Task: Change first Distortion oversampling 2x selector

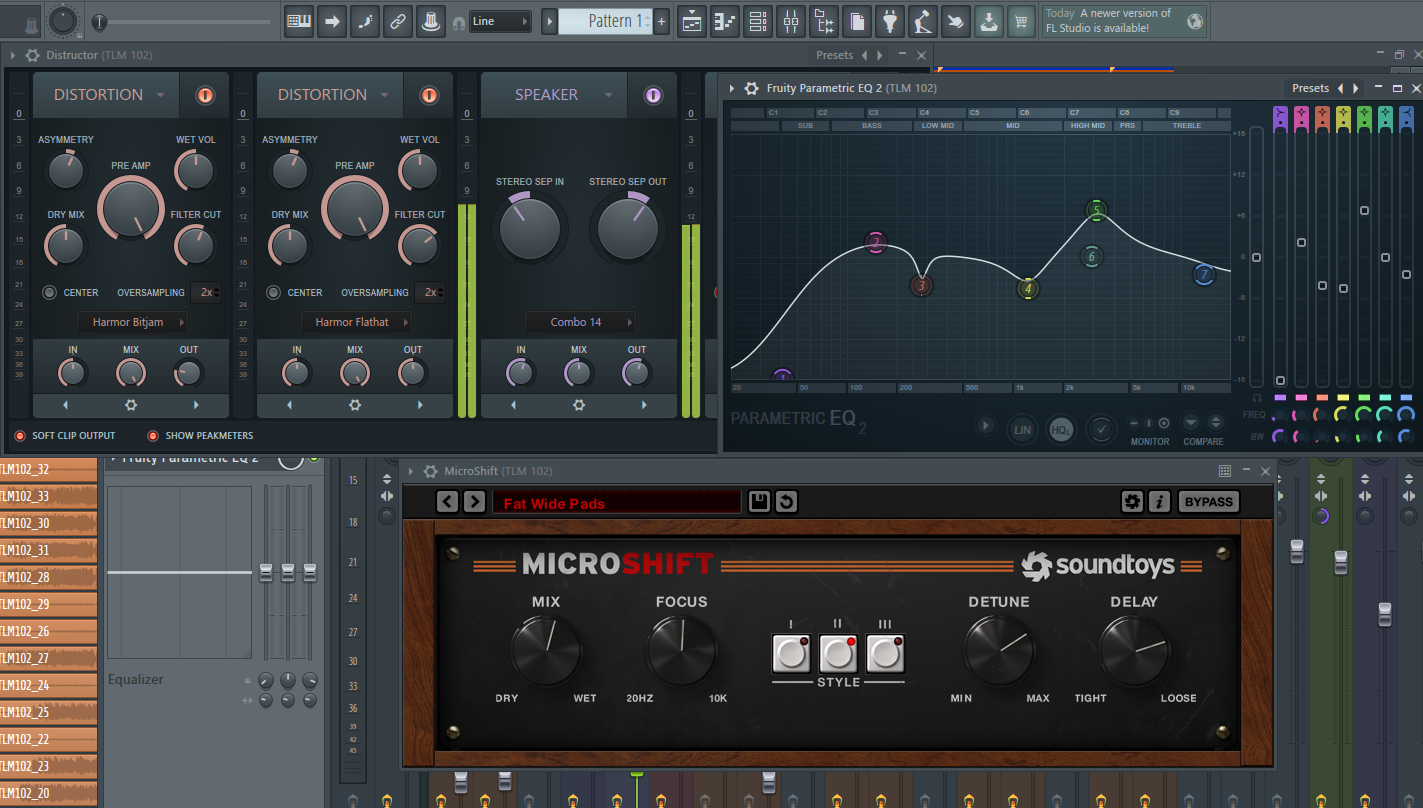Action: click(x=206, y=292)
